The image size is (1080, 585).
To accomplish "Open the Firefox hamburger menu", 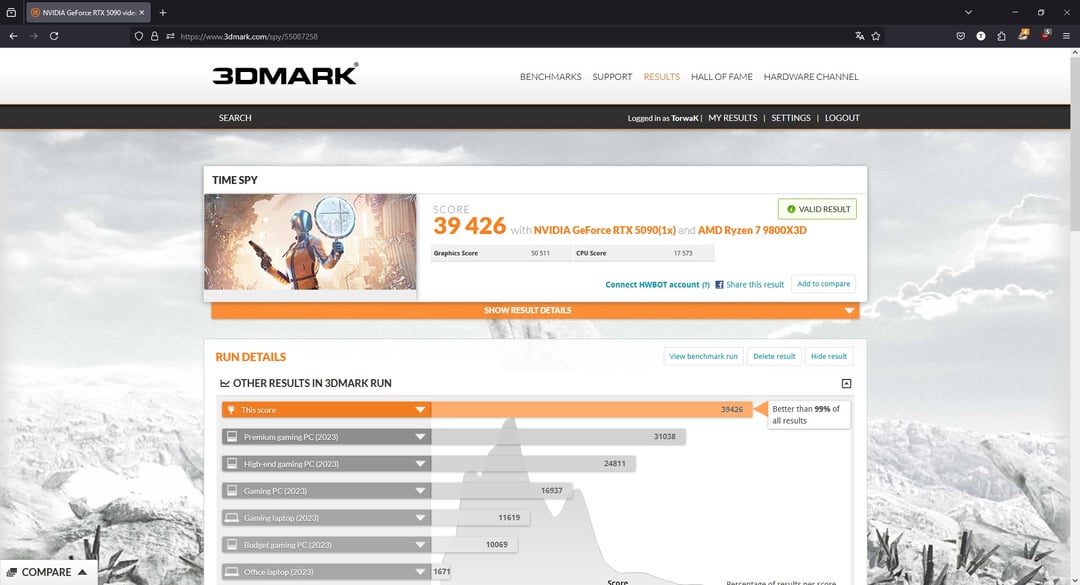I will tap(1066, 36).
